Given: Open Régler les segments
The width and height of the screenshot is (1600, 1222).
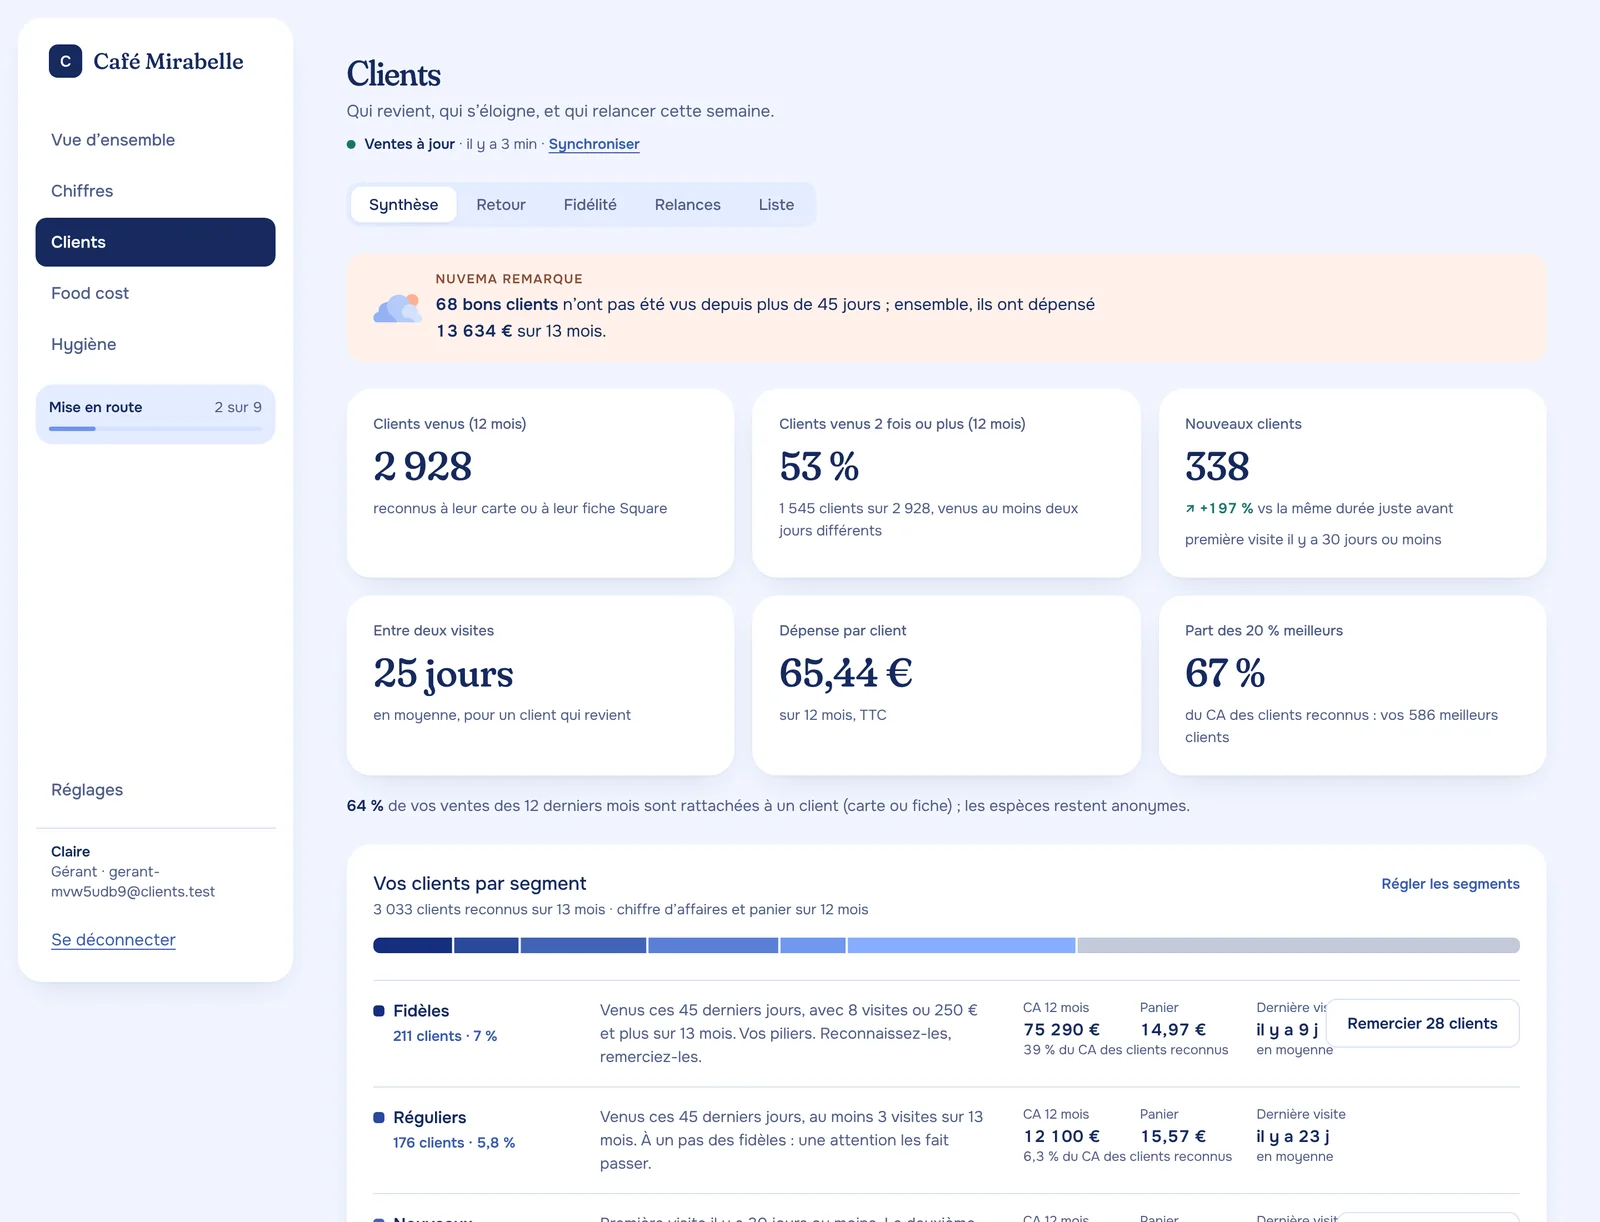Looking at the screenshot, I should pos(1450,884).
